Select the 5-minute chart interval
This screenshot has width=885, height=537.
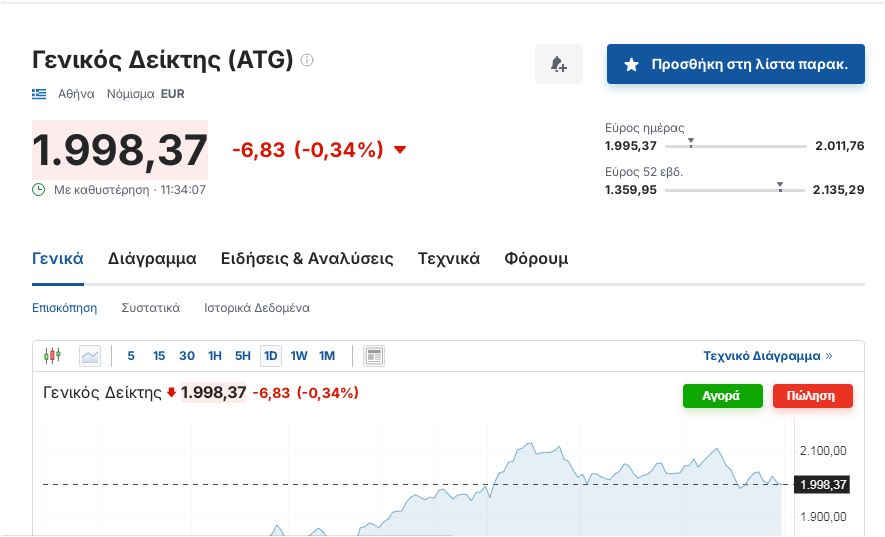131,355
